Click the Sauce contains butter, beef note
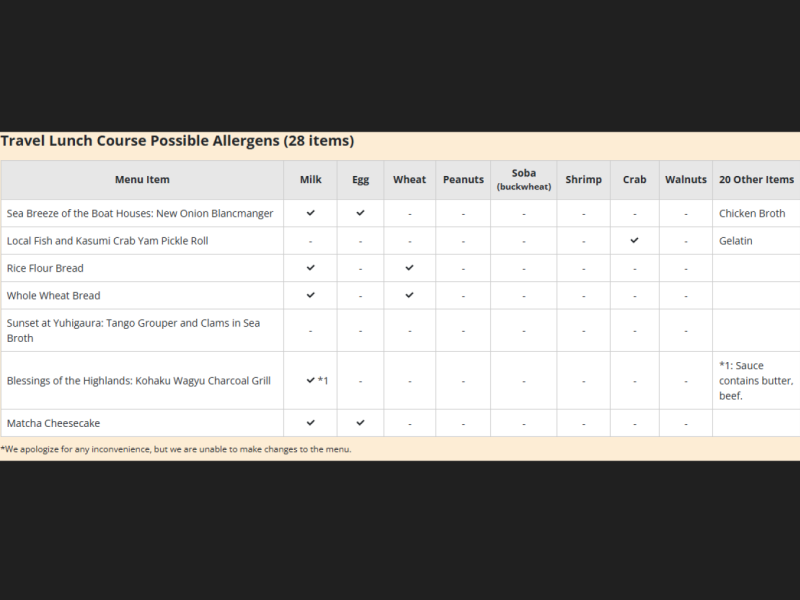The image size is (800, 600). coord(756,381)
